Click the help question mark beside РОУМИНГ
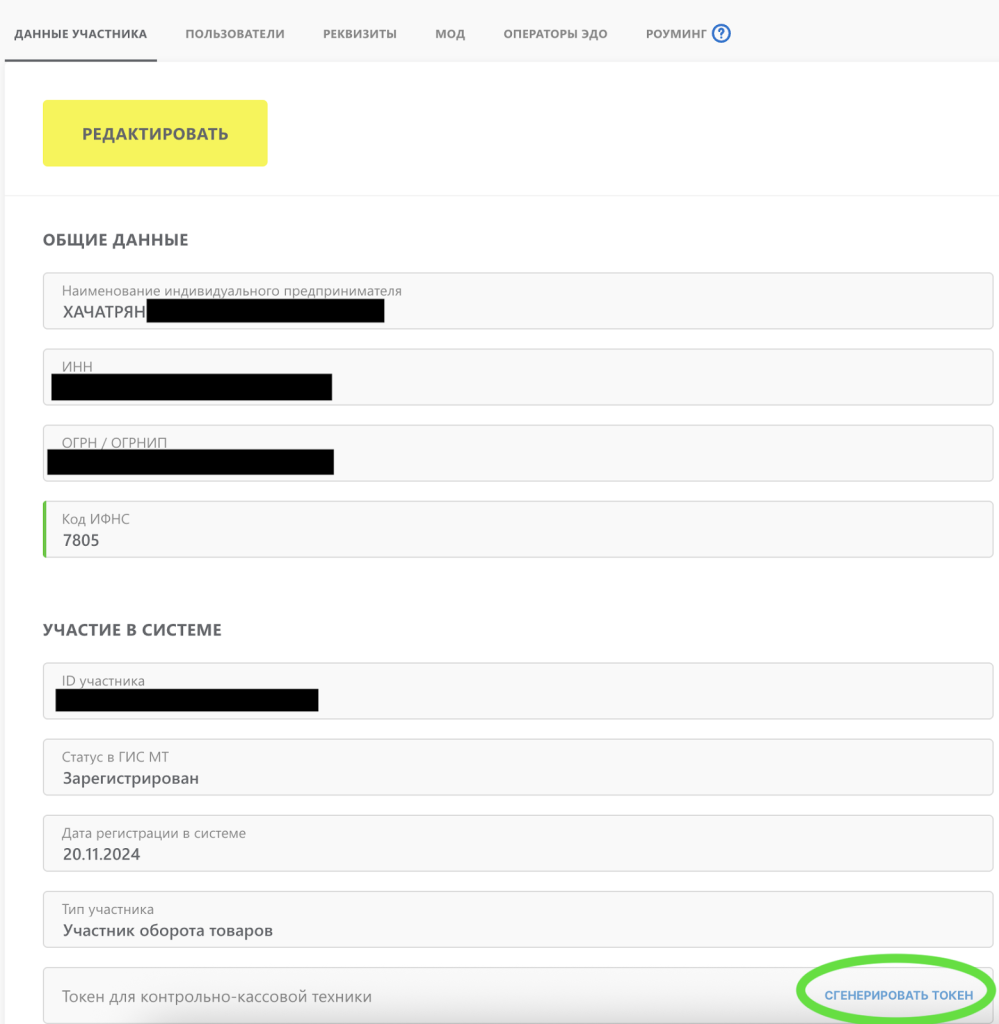Image resolution: width=999 pixels, height=1024 pixels. pos(721,34)
